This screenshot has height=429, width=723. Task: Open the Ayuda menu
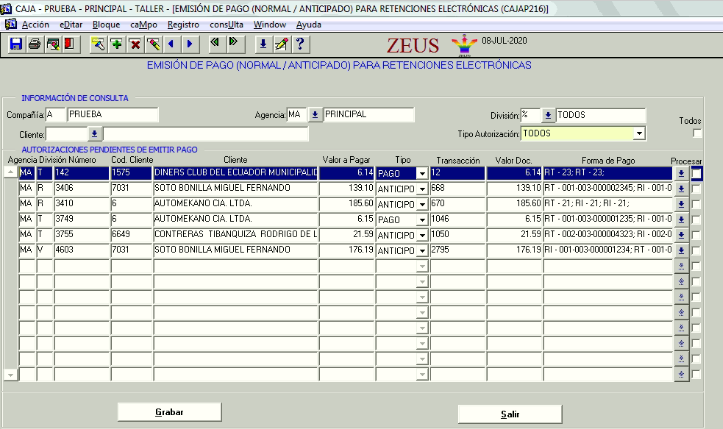[309, 23]
